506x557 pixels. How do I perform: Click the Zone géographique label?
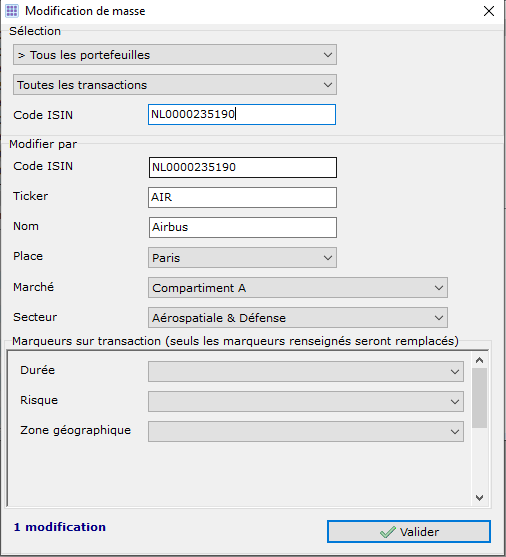pos(76,431)
